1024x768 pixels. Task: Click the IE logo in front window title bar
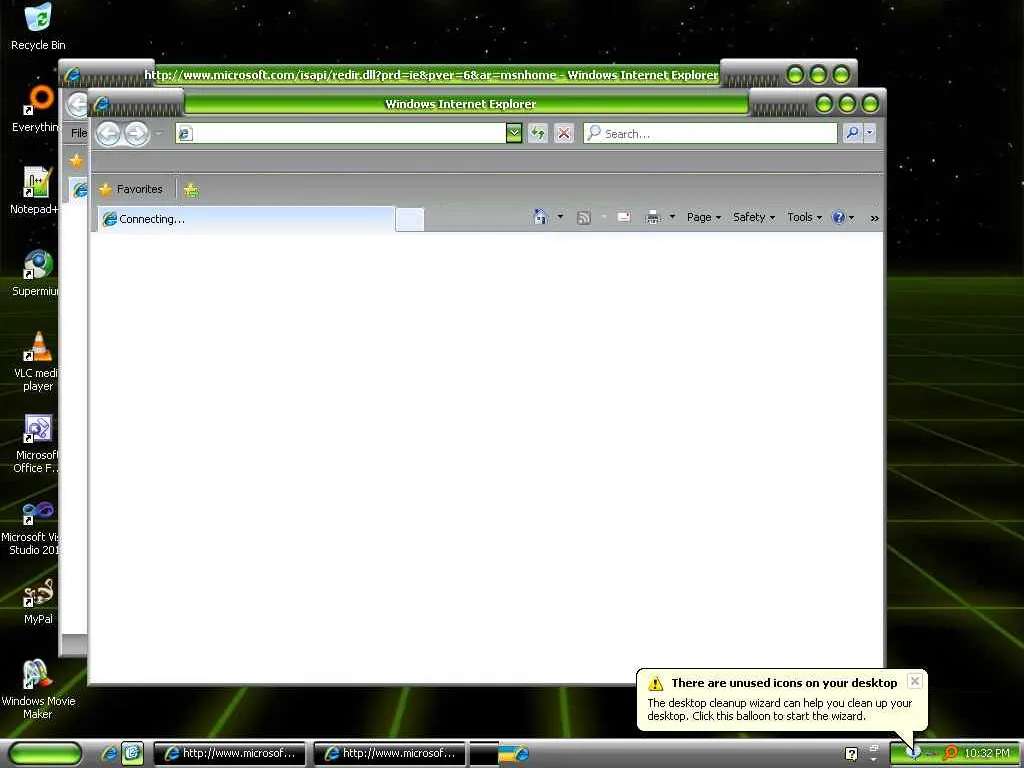point(101,104)
